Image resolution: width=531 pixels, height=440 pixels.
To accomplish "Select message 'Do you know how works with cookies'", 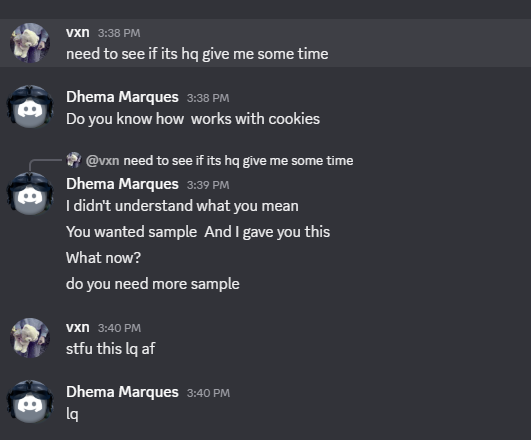I will pos(193,119).
